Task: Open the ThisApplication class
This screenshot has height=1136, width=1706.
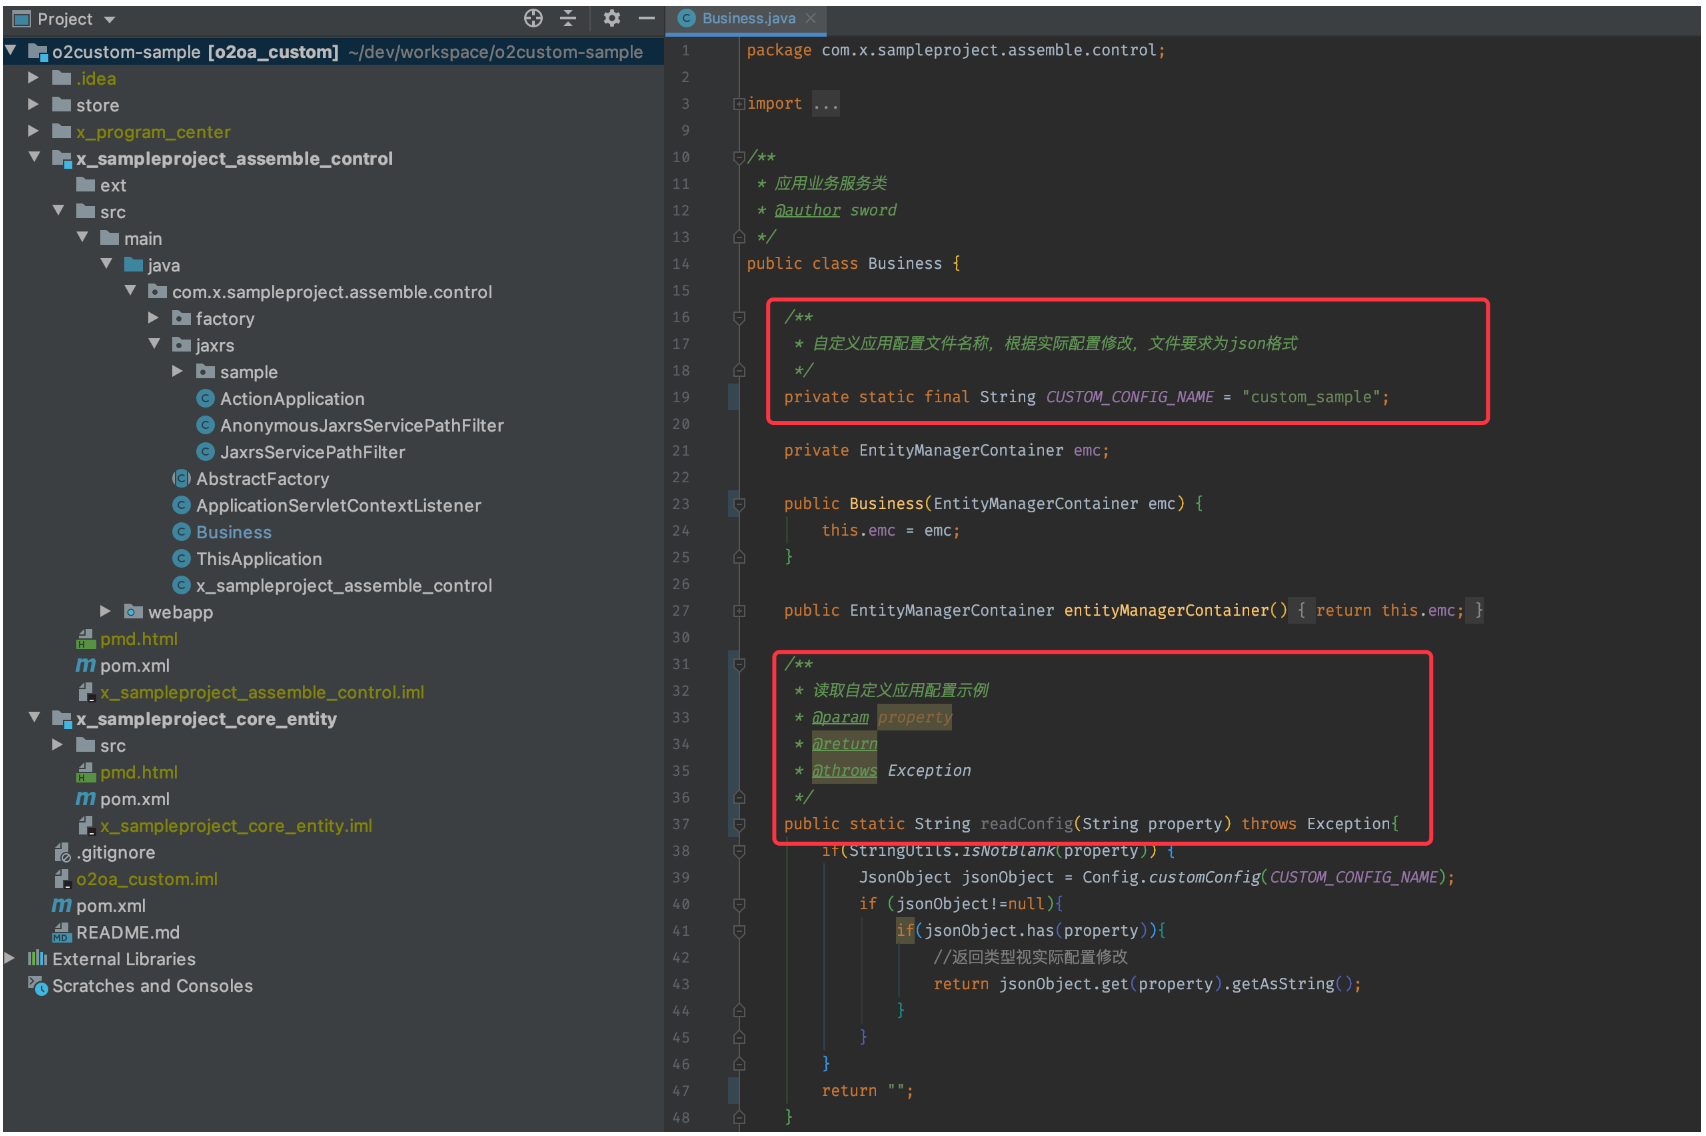Action: point(258,559)
